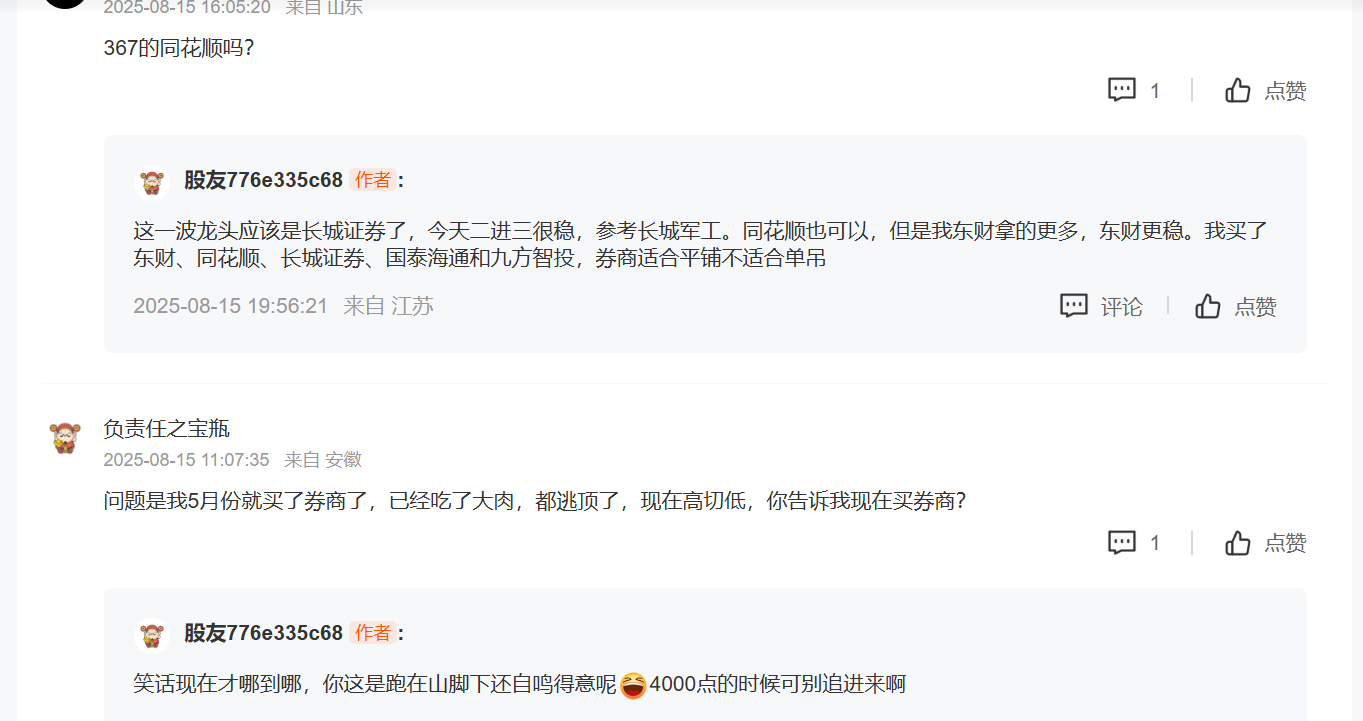Image resolution: width=1363 pixels, height=721 pixels.
Task: Click the 评论 text in the Jiangsu reply
Action: click(1121, 307)
